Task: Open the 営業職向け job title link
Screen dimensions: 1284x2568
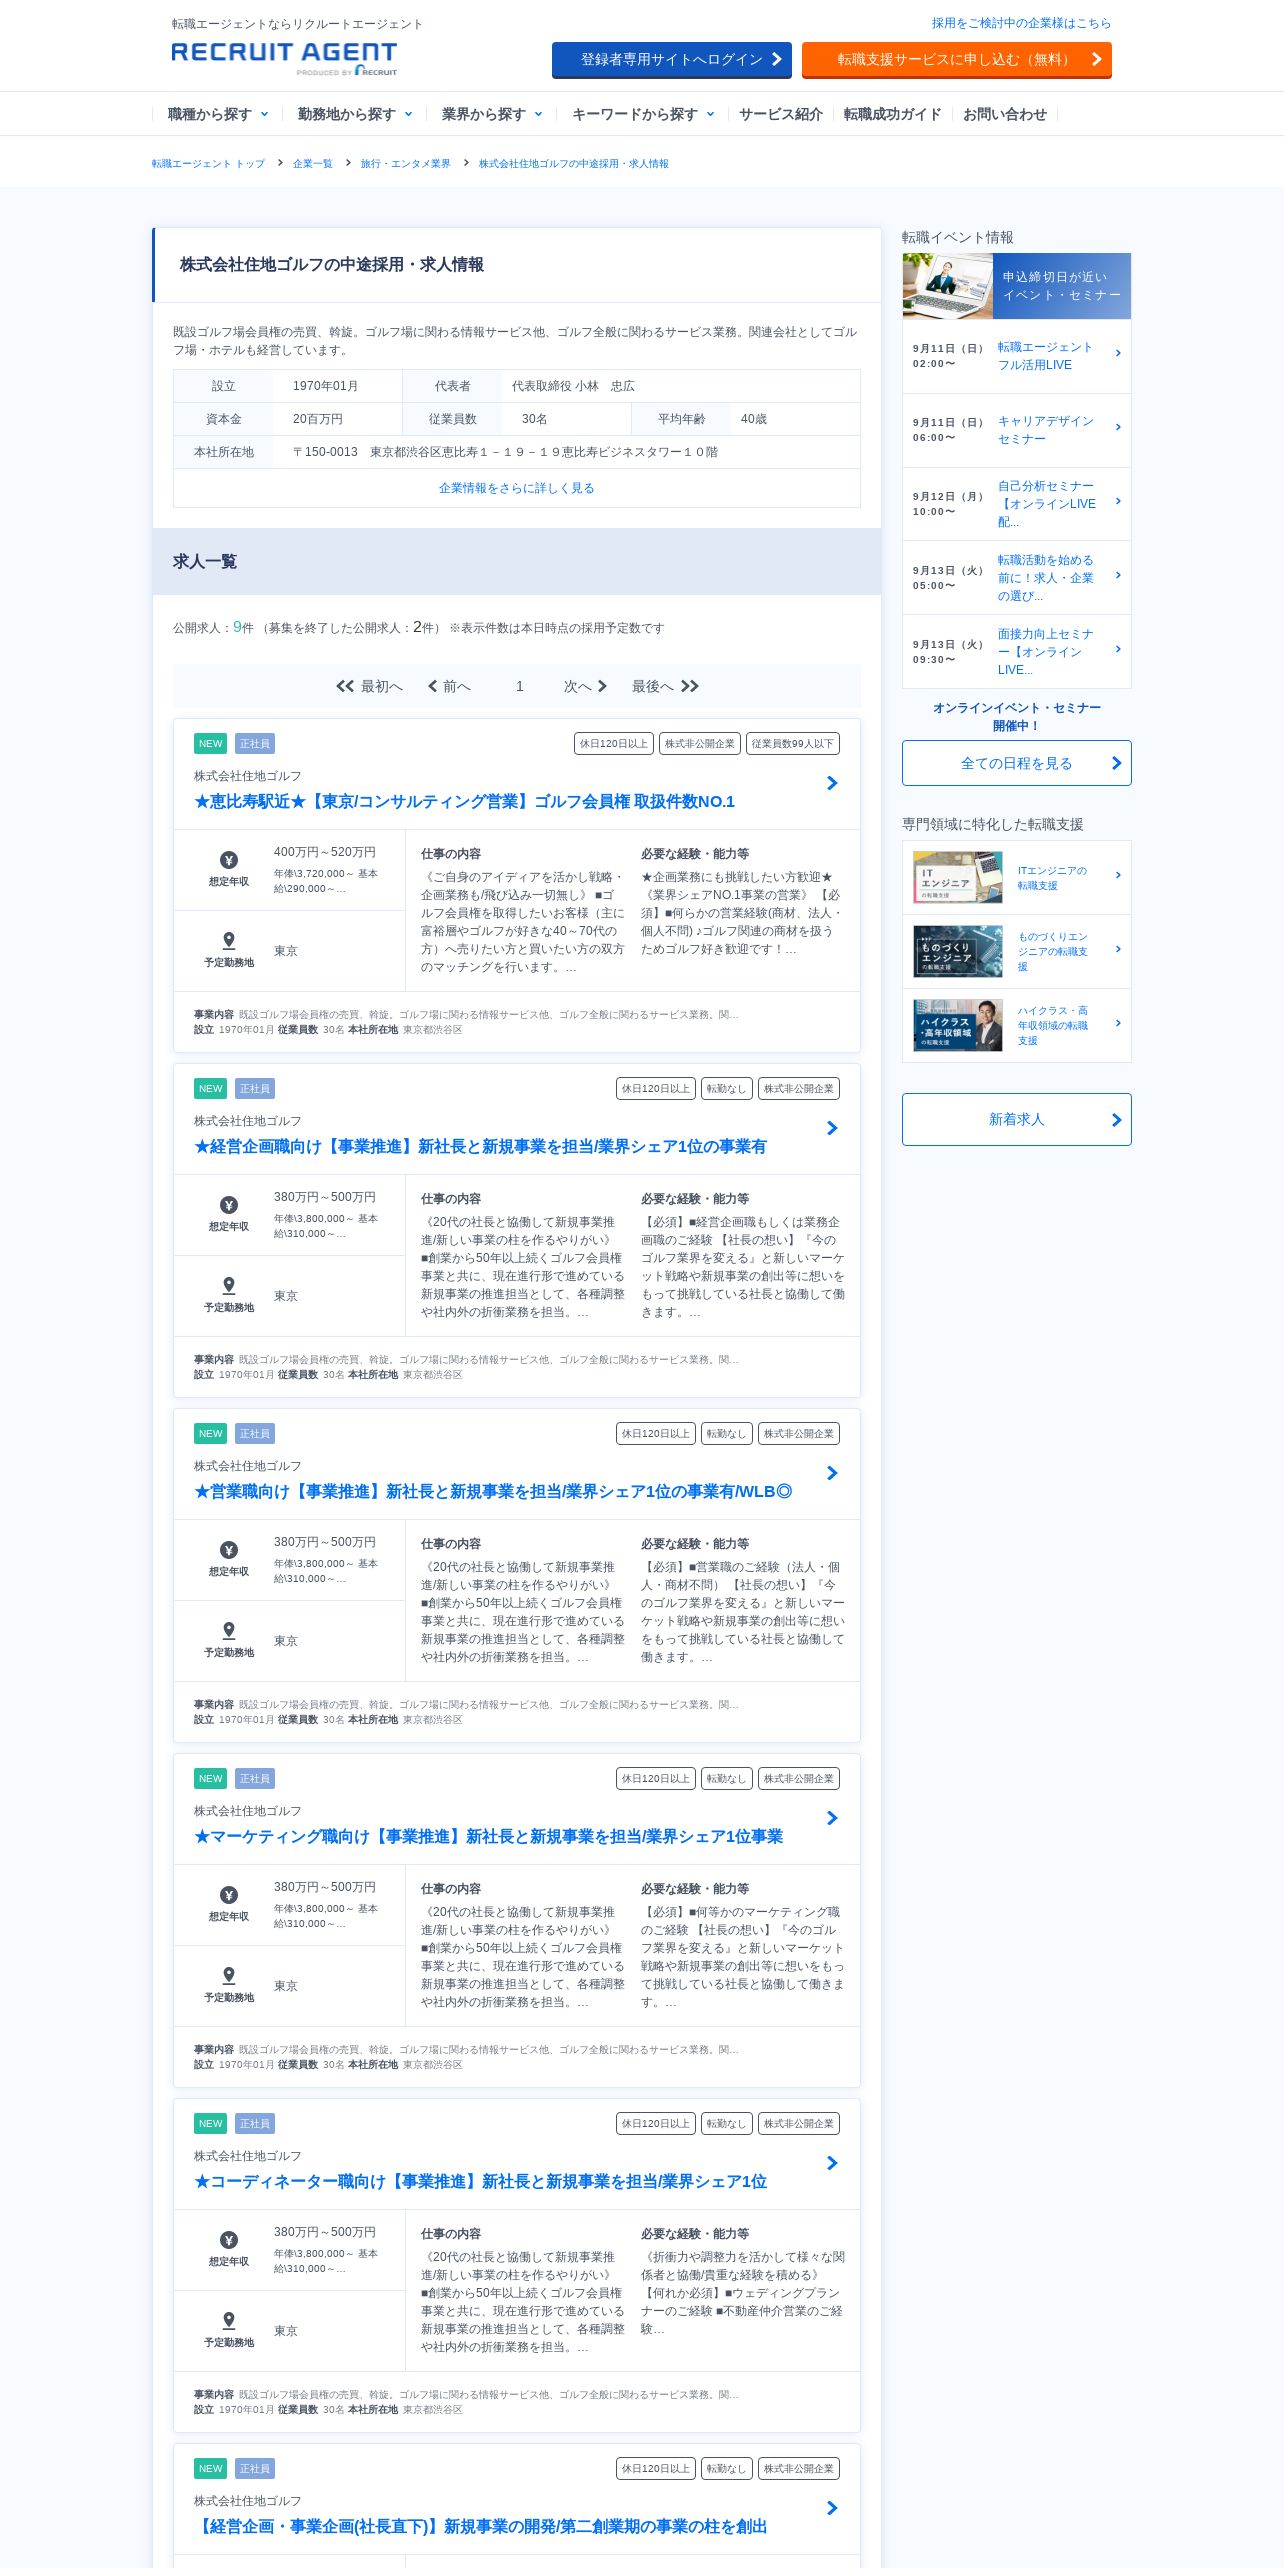Action: coord(493,1492)
